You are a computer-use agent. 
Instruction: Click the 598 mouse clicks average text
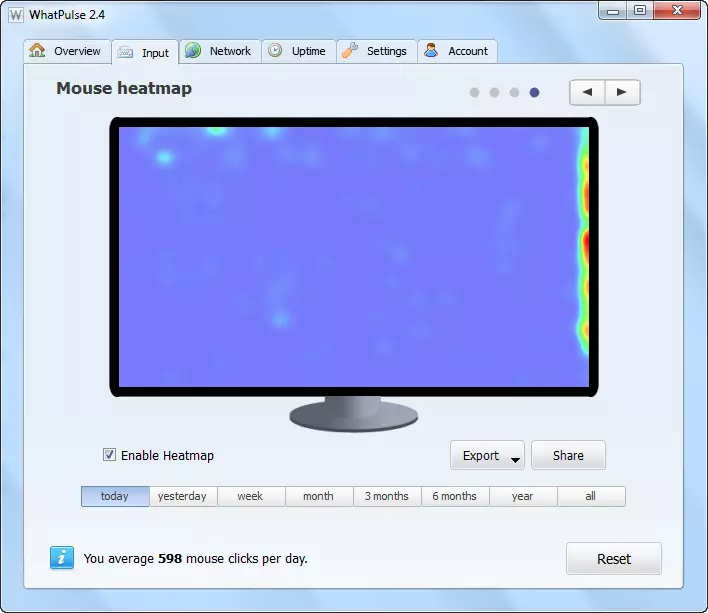[196, 558]
